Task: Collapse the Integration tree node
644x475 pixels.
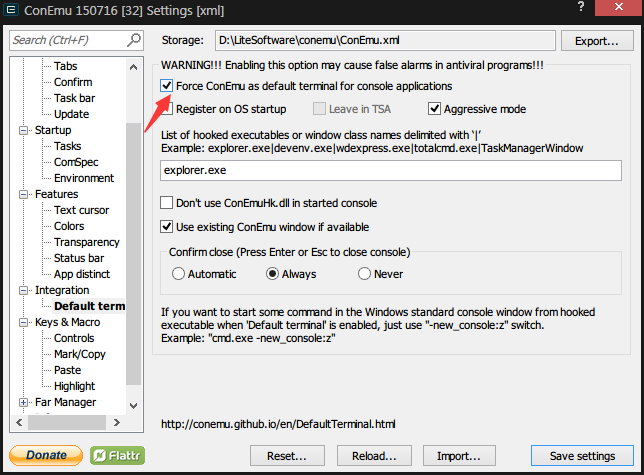Action: click(x=23, y=291)
